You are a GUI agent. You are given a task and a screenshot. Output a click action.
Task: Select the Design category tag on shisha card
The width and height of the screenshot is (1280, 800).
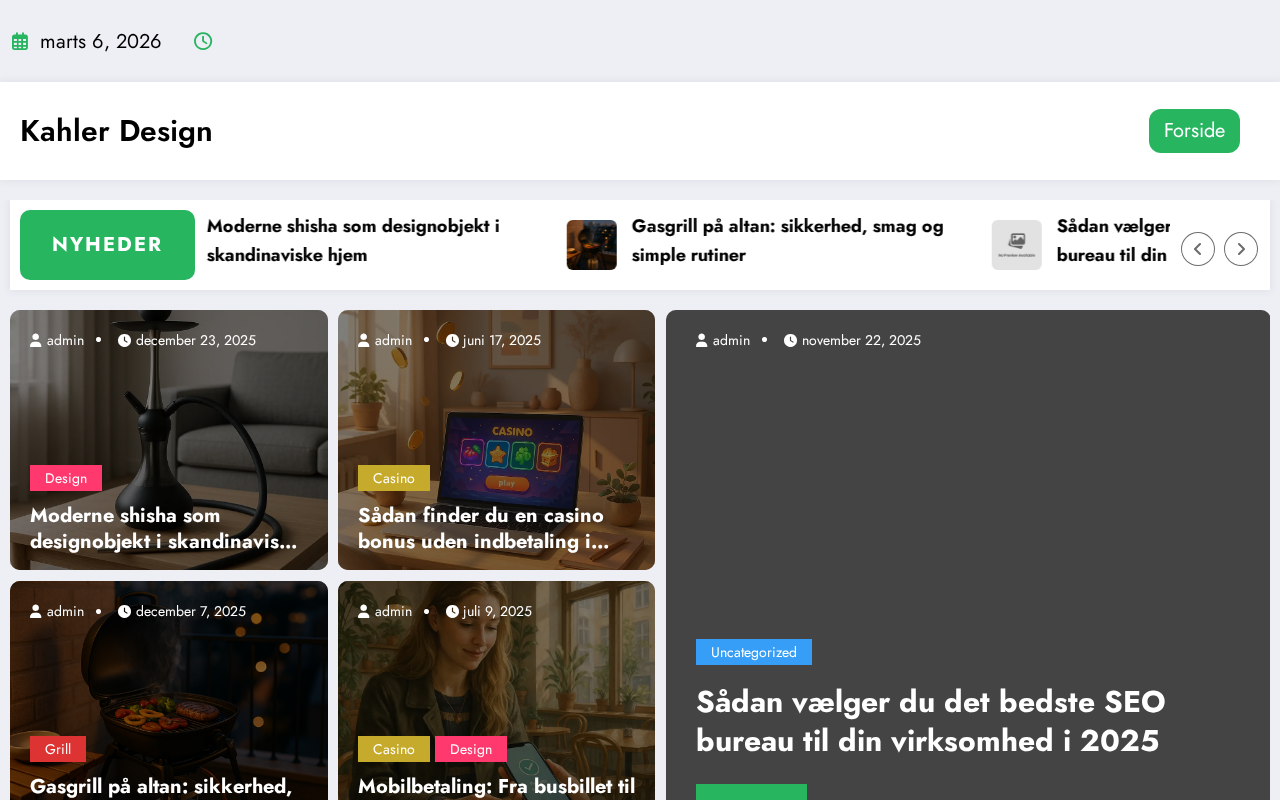coord(66,478)
